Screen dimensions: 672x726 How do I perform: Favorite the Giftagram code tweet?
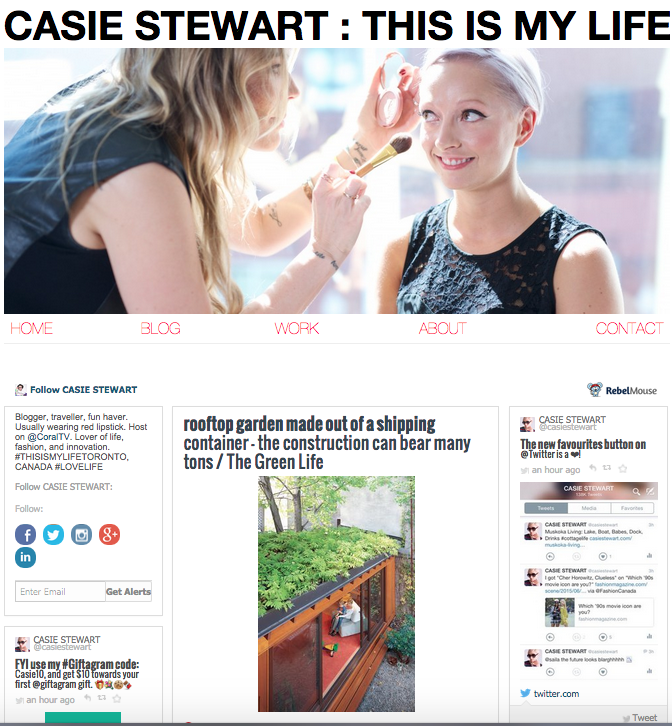(x=117, y=698)
